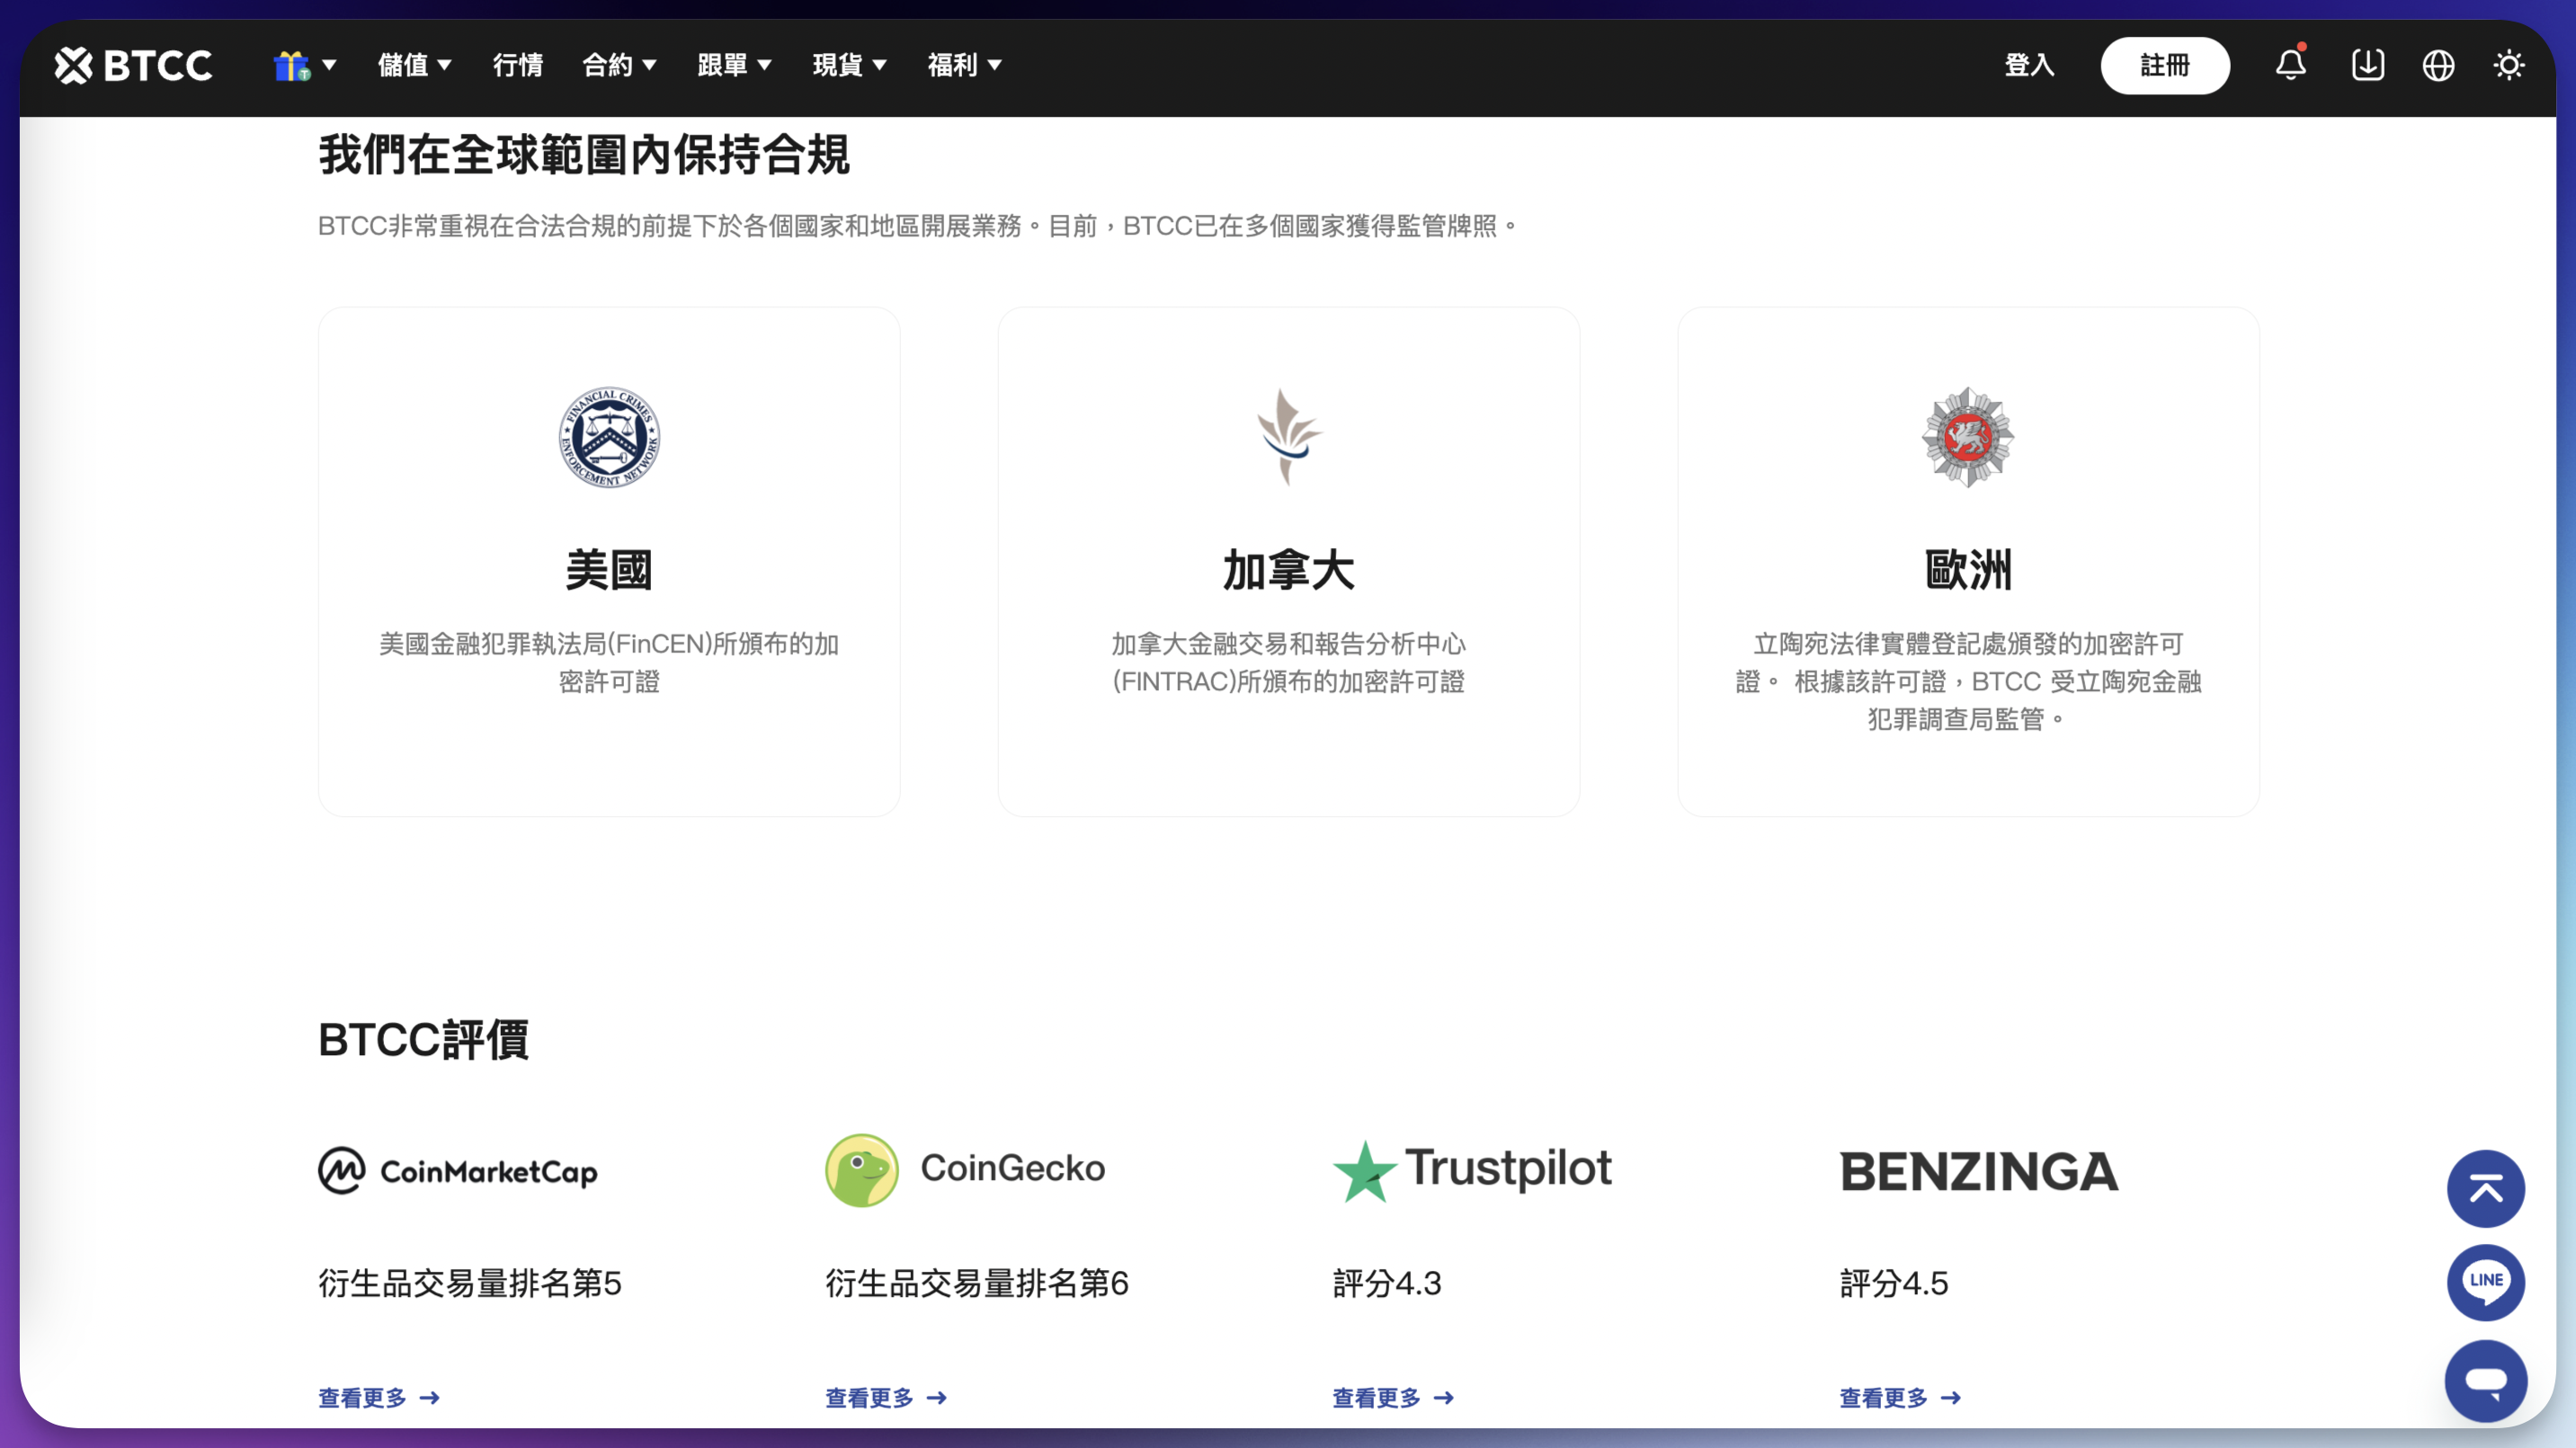This screenshot has width=2576, height=1448.
Task: Open the globe language selector
Action: [x=2438, y=65]
